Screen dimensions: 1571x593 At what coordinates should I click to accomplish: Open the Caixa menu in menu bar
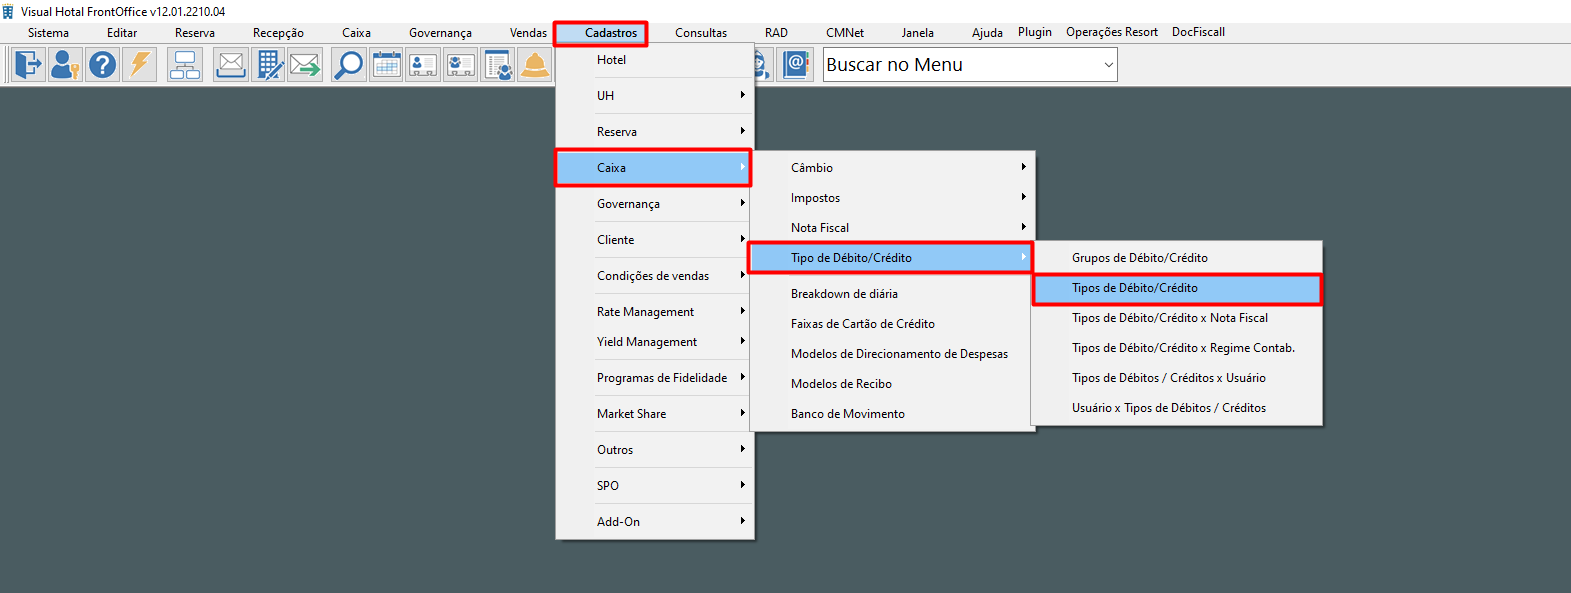[356, 33]
